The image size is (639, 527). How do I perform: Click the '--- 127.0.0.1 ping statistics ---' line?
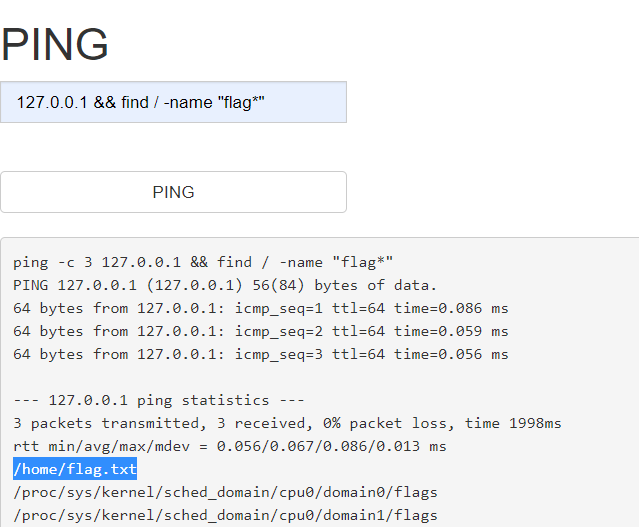(159, 401)
